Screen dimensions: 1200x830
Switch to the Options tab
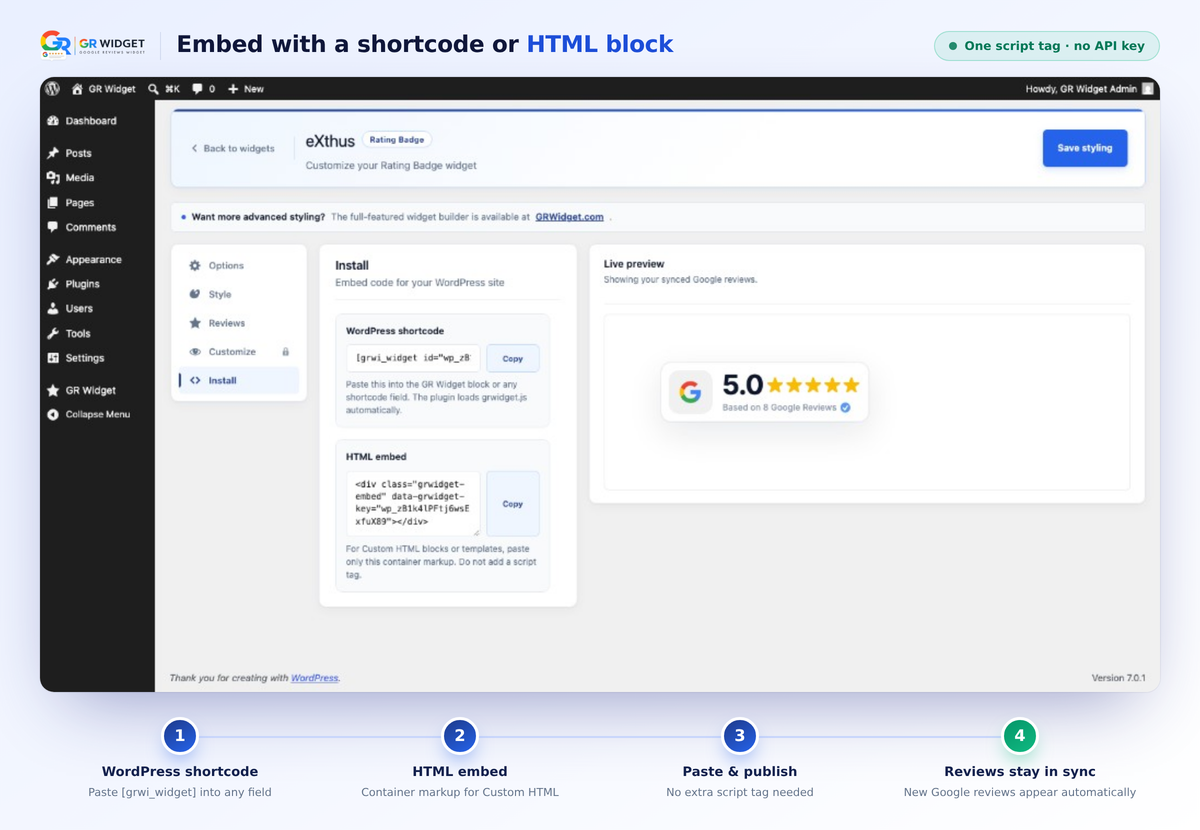239,266
